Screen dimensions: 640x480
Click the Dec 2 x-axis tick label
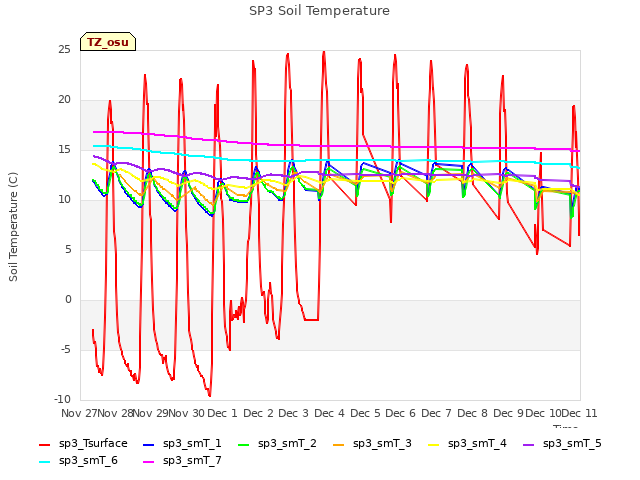(x=258, y=413)
